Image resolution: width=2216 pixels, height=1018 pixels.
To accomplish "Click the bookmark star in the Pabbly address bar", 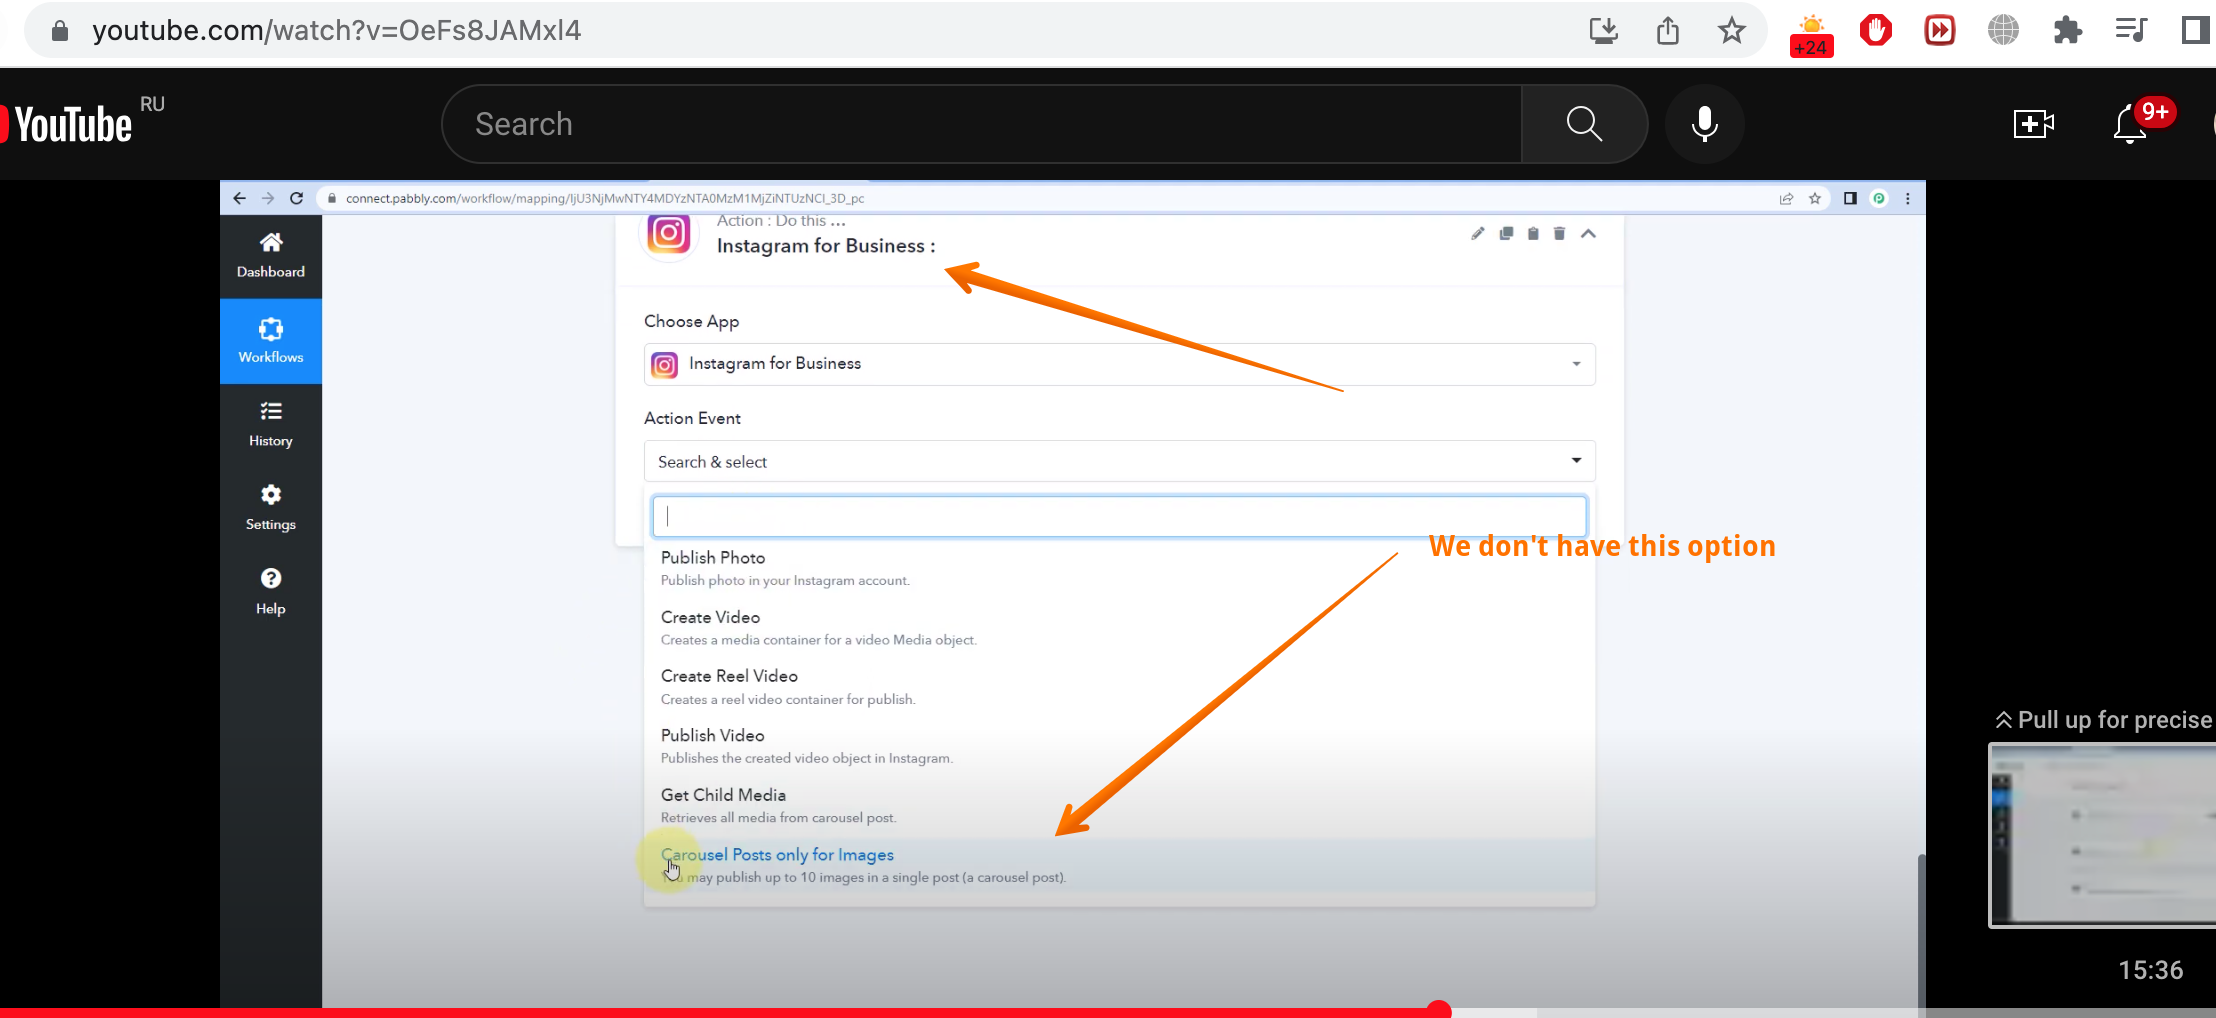I will [1815, 198].
